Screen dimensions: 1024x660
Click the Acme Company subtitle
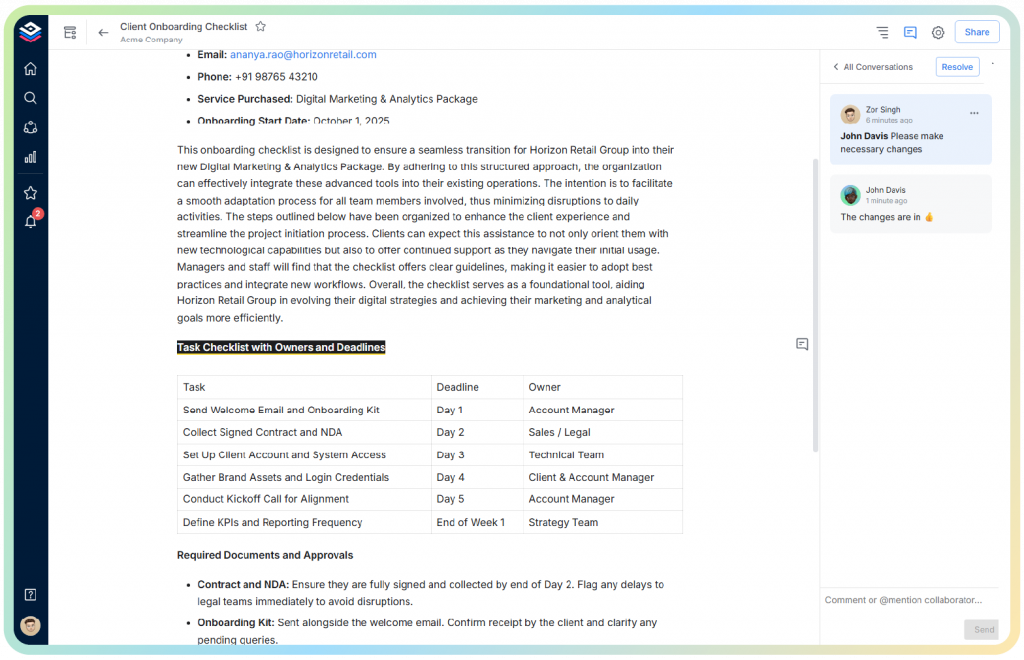point(152,40)
